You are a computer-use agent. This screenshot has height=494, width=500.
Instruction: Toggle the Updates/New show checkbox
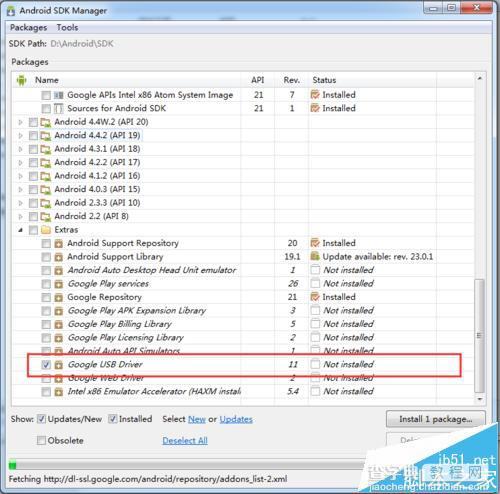(41, 419)
